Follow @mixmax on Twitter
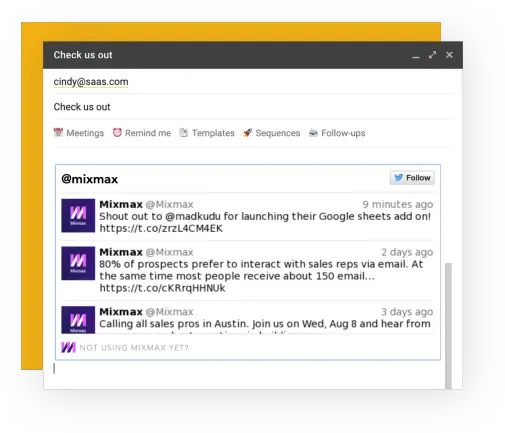Image resolution: width=505 pixels, height=433 pixels. [x=412, y=178]
